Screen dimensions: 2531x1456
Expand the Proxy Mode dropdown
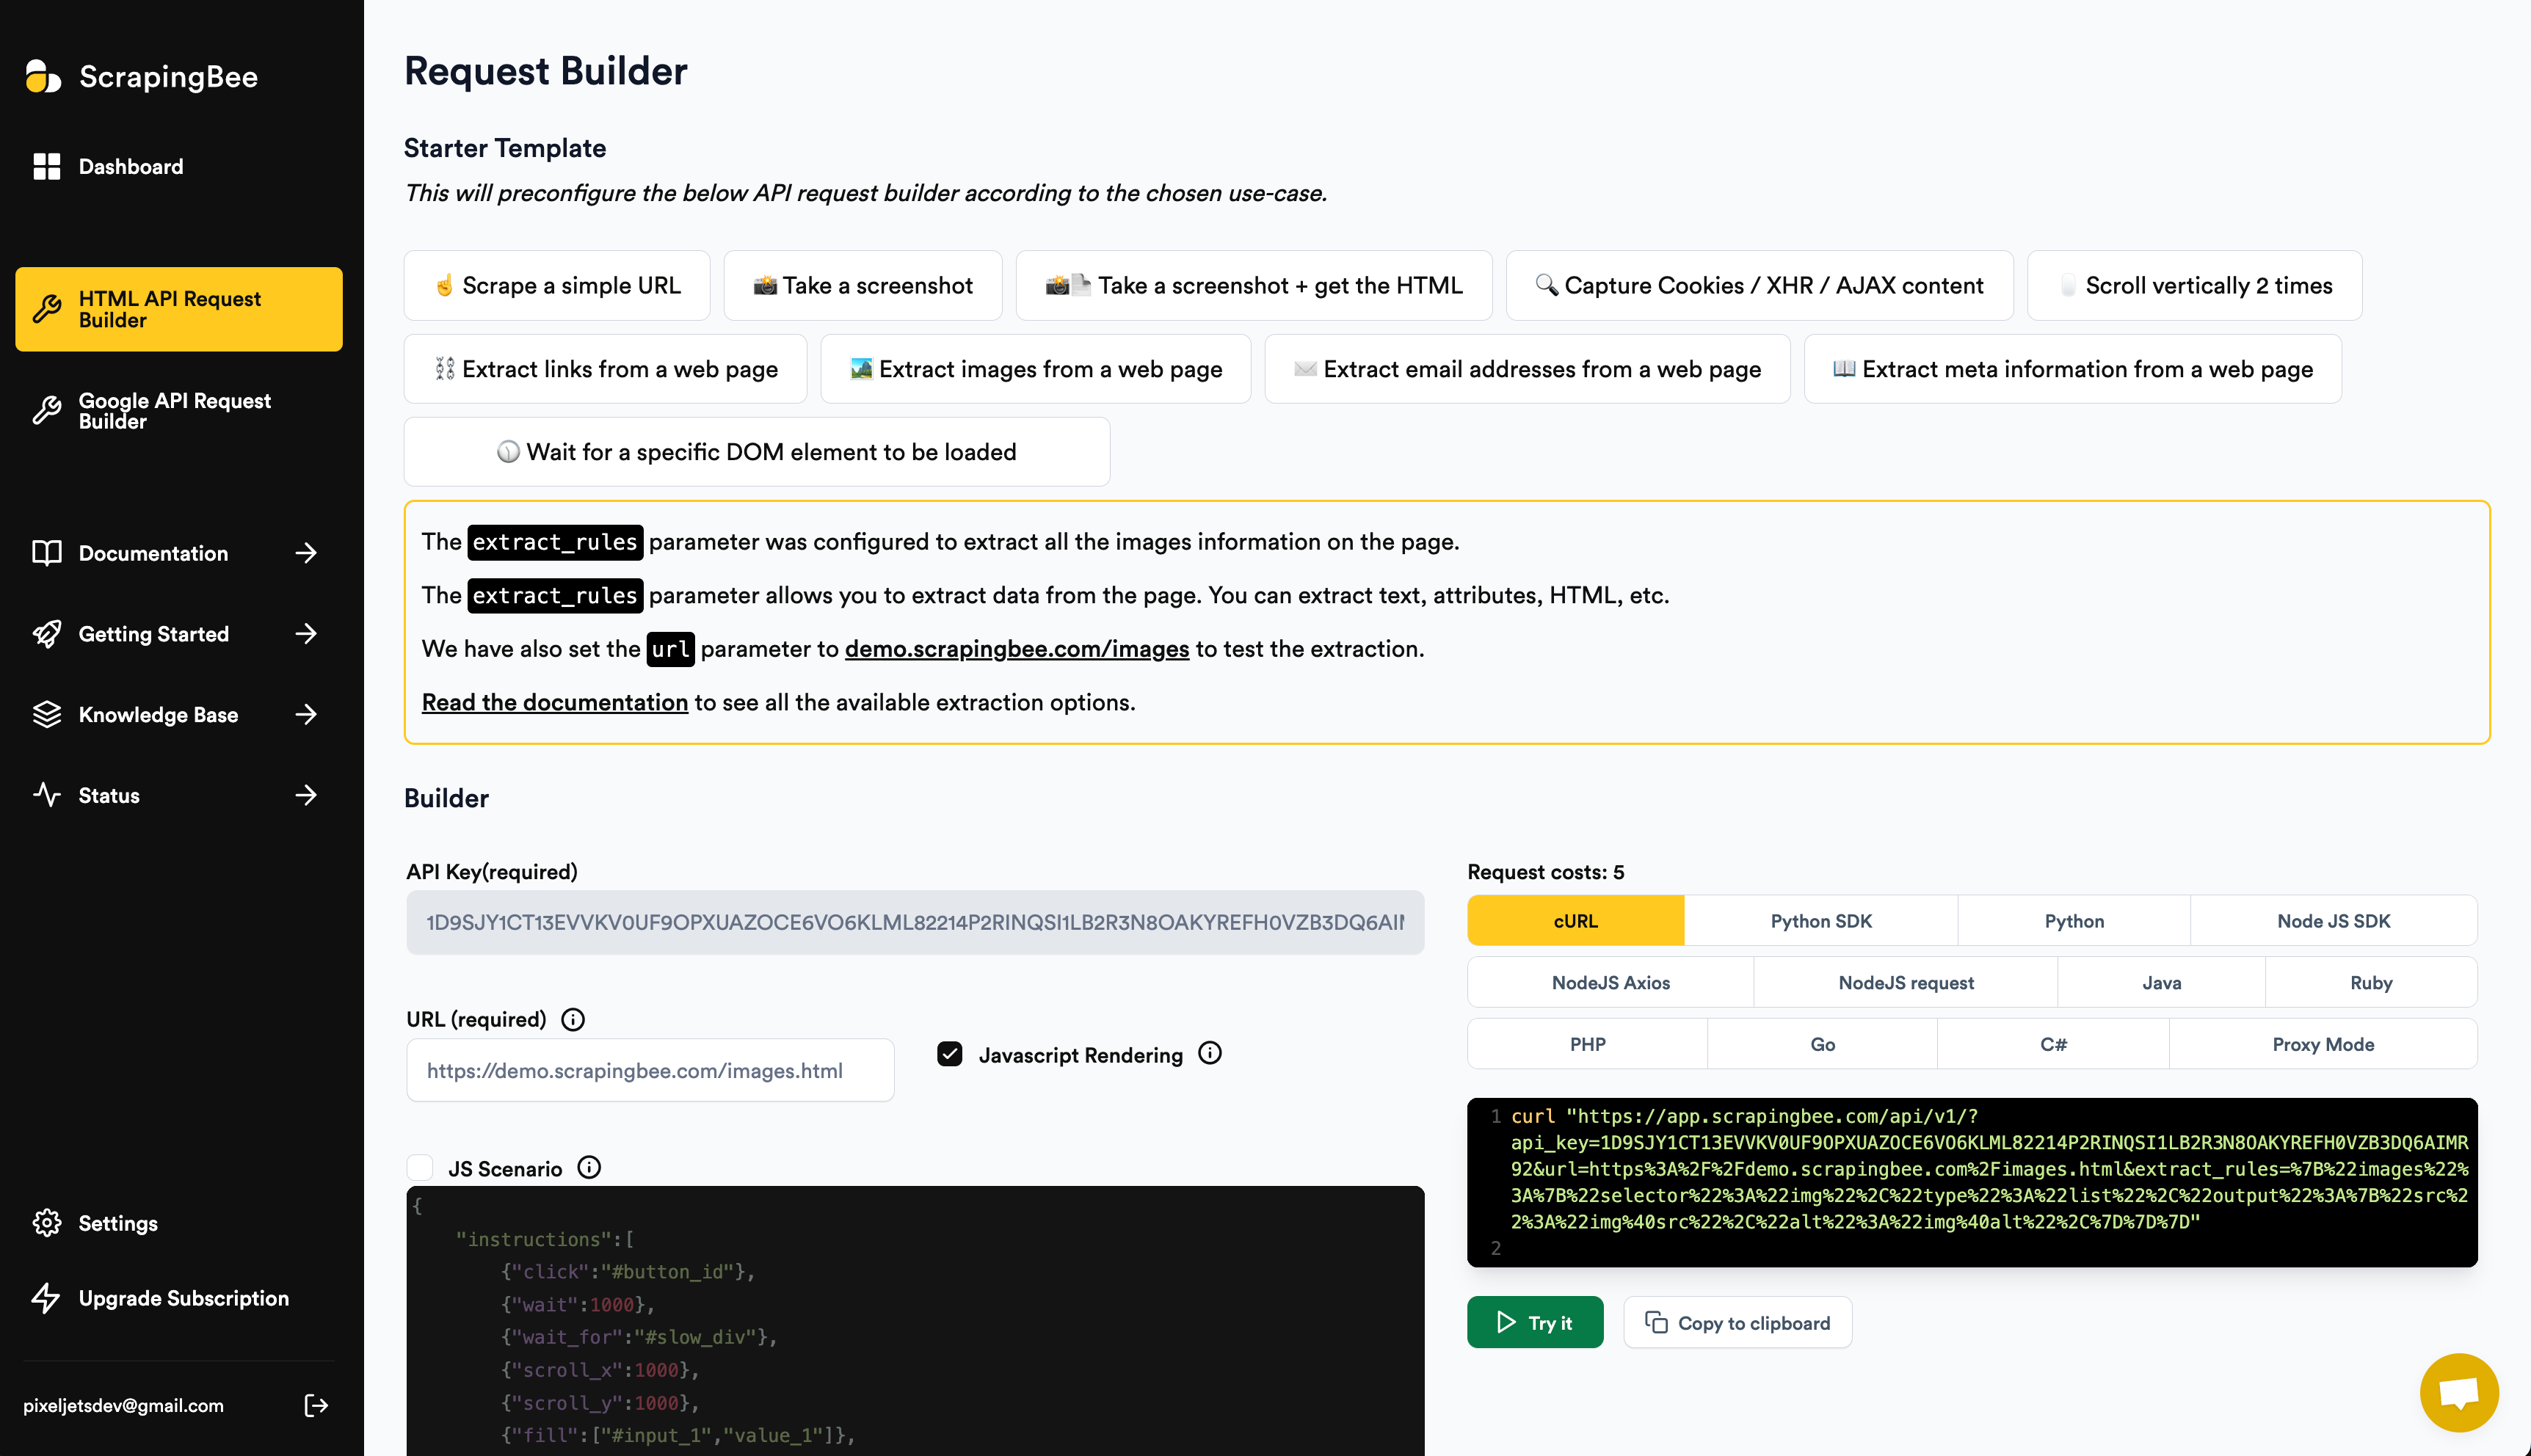pyautogui.click(x=2323, y=1044)
